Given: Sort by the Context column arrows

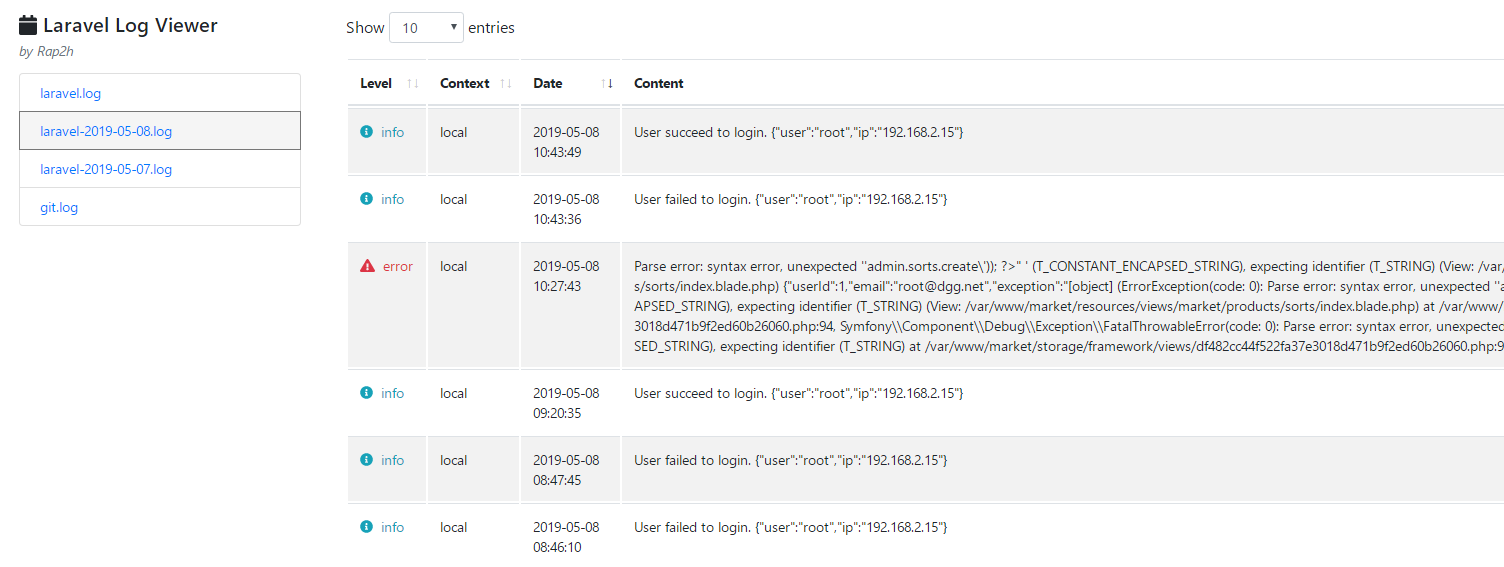Looking at the screenshot, I should click(506, 83).
